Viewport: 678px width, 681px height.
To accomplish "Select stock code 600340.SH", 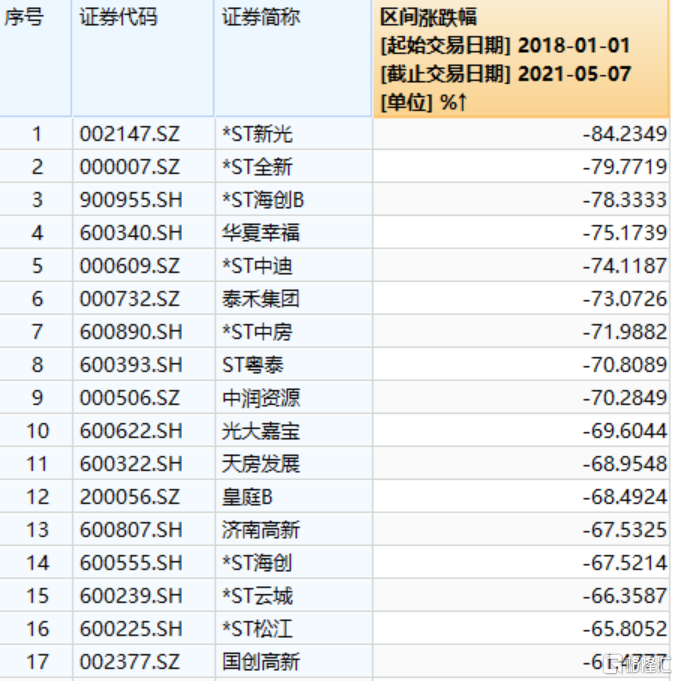I will click(131, 233).
